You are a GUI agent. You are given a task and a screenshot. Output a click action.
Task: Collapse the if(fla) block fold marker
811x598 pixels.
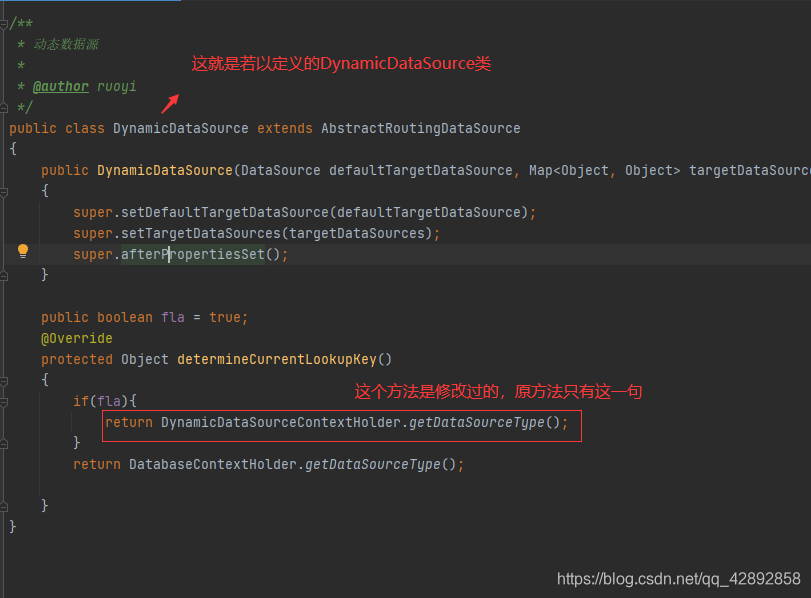[x=4, y=402]
